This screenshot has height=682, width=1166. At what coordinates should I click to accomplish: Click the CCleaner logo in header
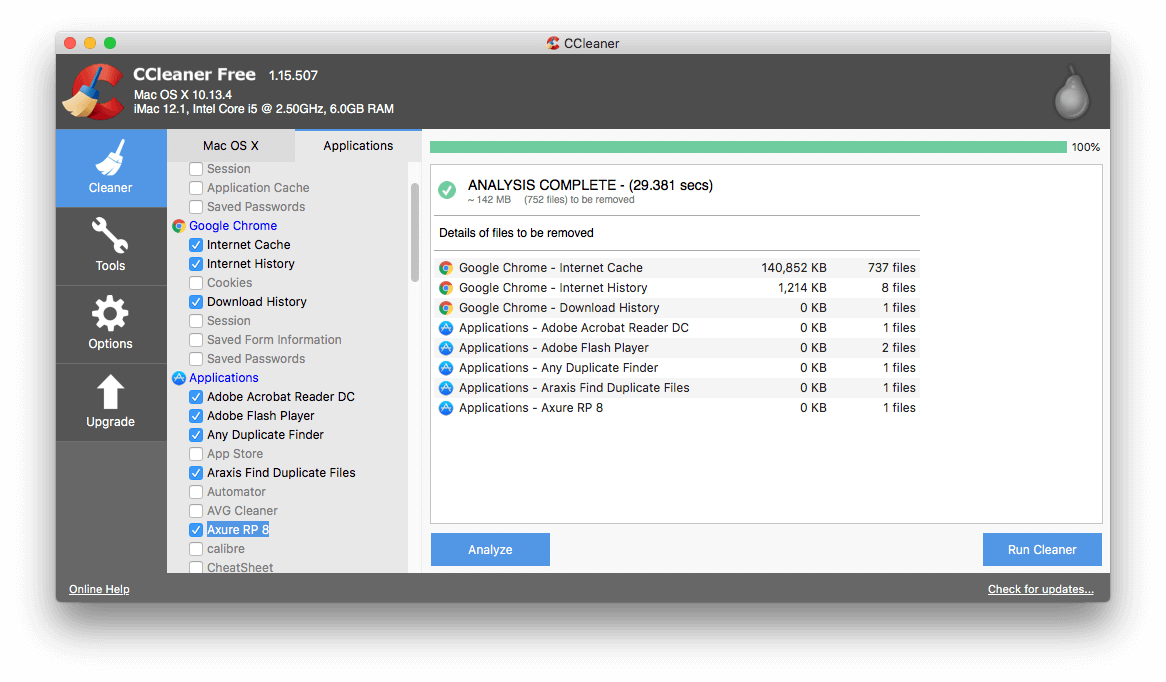pyautogui.click(x=94, y=92)
